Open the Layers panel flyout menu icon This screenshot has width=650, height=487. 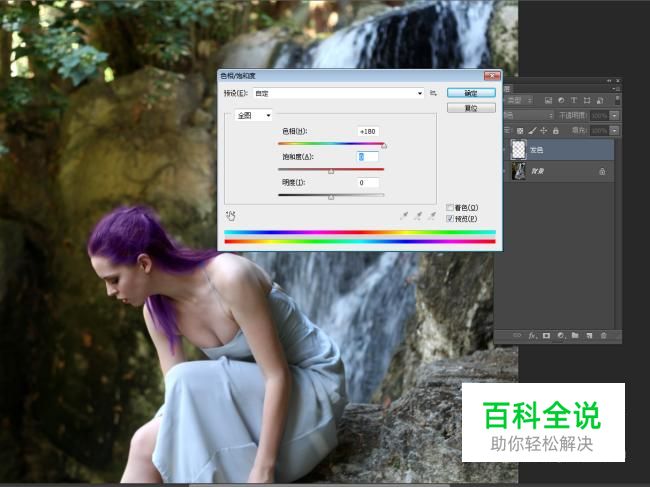(x=616, y=88)
